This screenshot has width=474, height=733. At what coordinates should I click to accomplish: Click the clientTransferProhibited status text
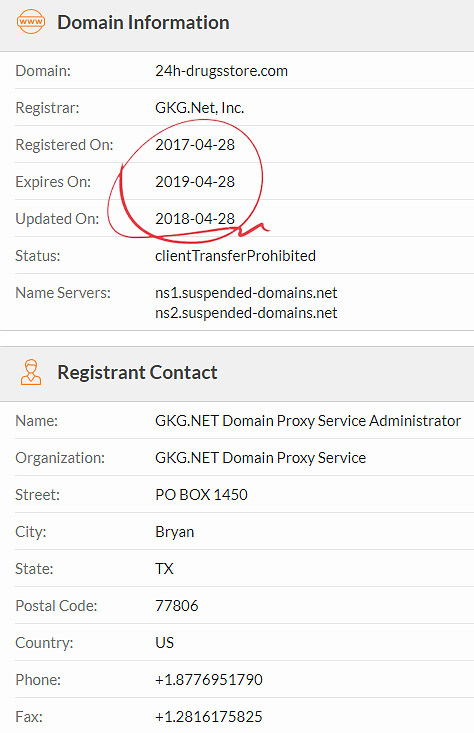[x=235, y=256]
